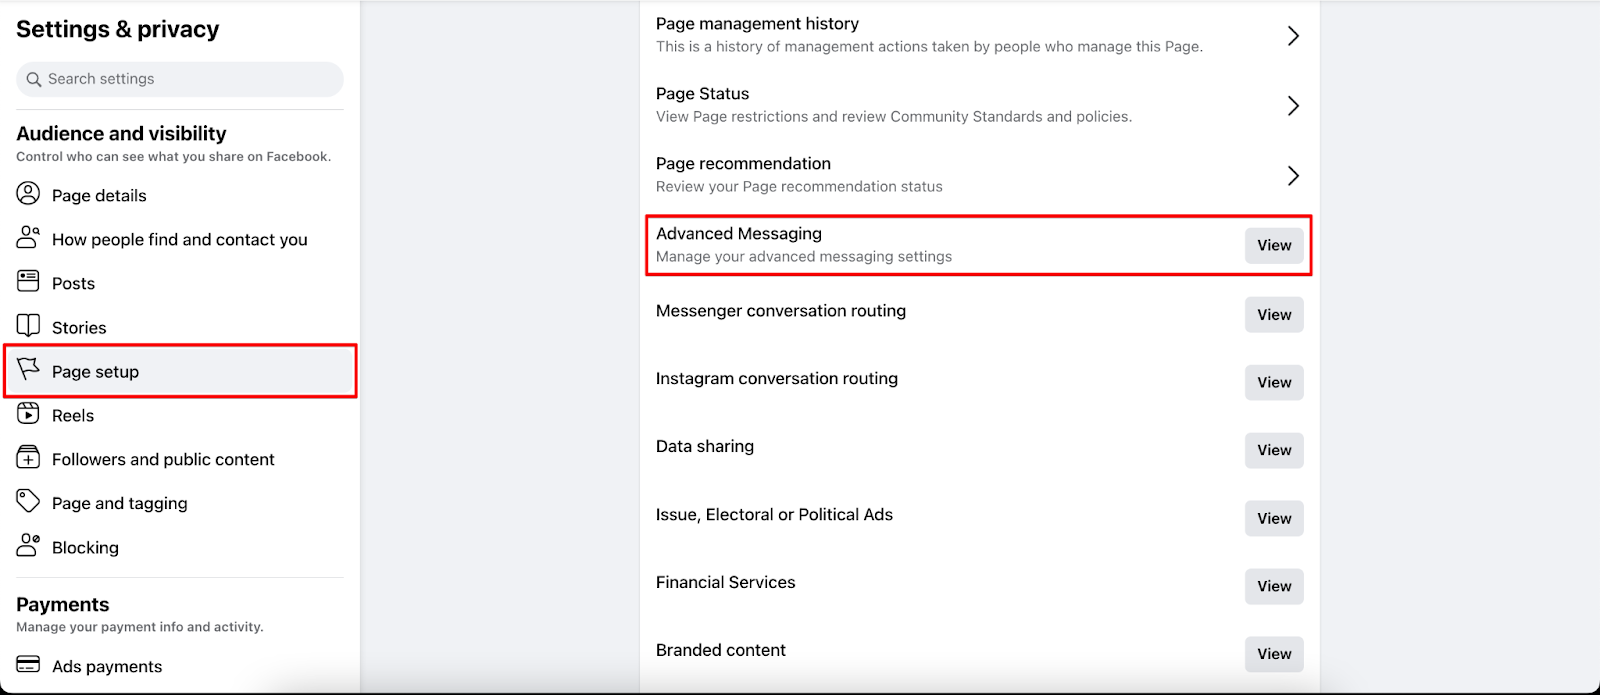Click the Data sharing label
This screenshot has height=695, width=1600.
tap(705, 447)
